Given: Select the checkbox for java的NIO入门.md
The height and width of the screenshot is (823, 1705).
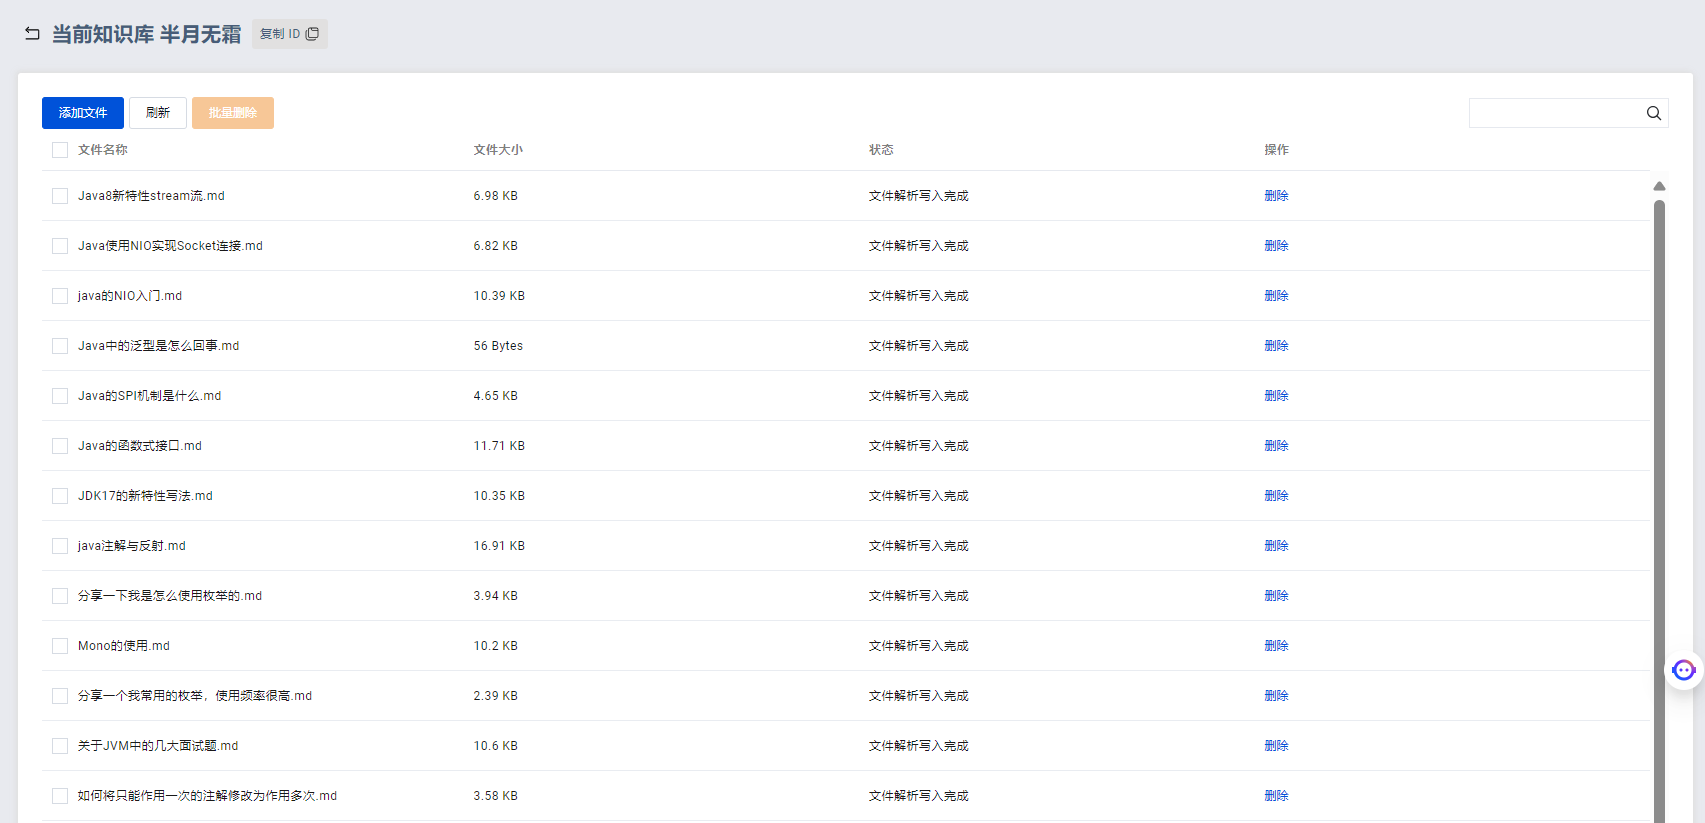Looking at the screenshot, I should click(x=60, y=296).
